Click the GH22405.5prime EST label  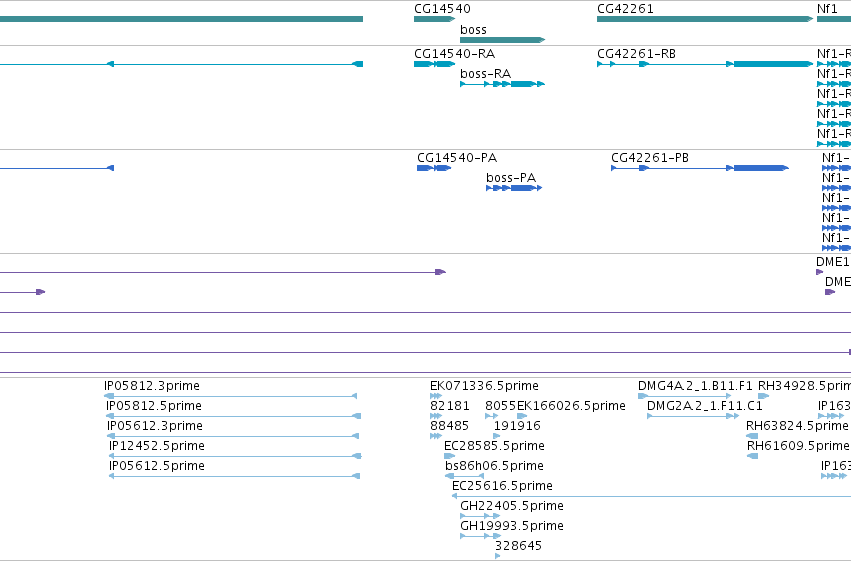pos(512,506)
